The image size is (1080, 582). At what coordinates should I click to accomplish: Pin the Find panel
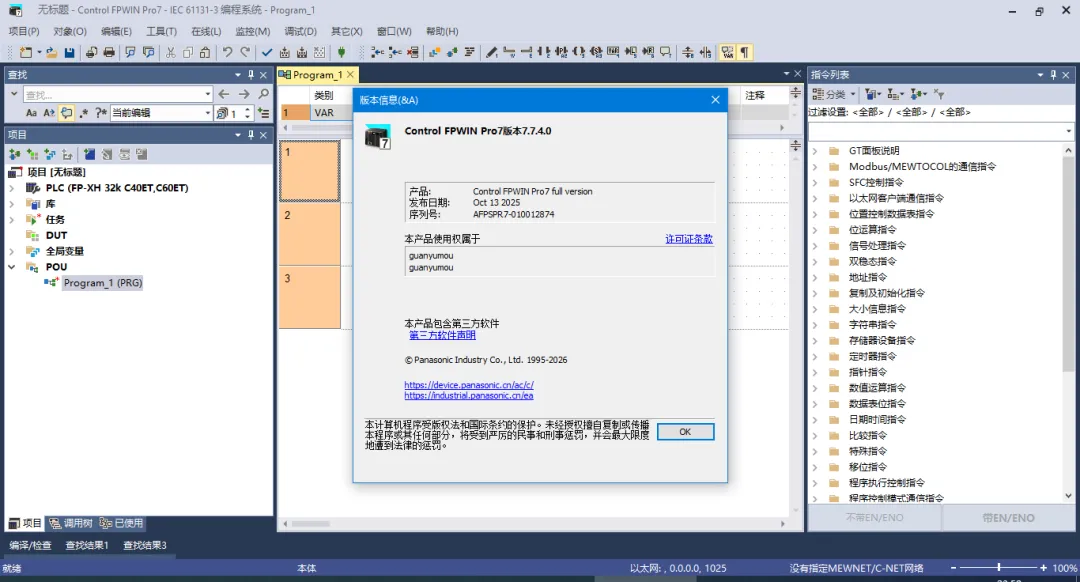251,74
